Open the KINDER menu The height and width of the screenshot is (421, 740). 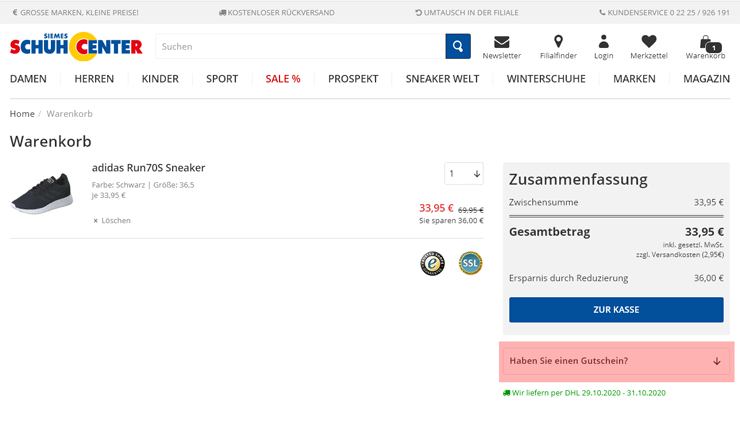pyautogui.click(x=160, y=79)
